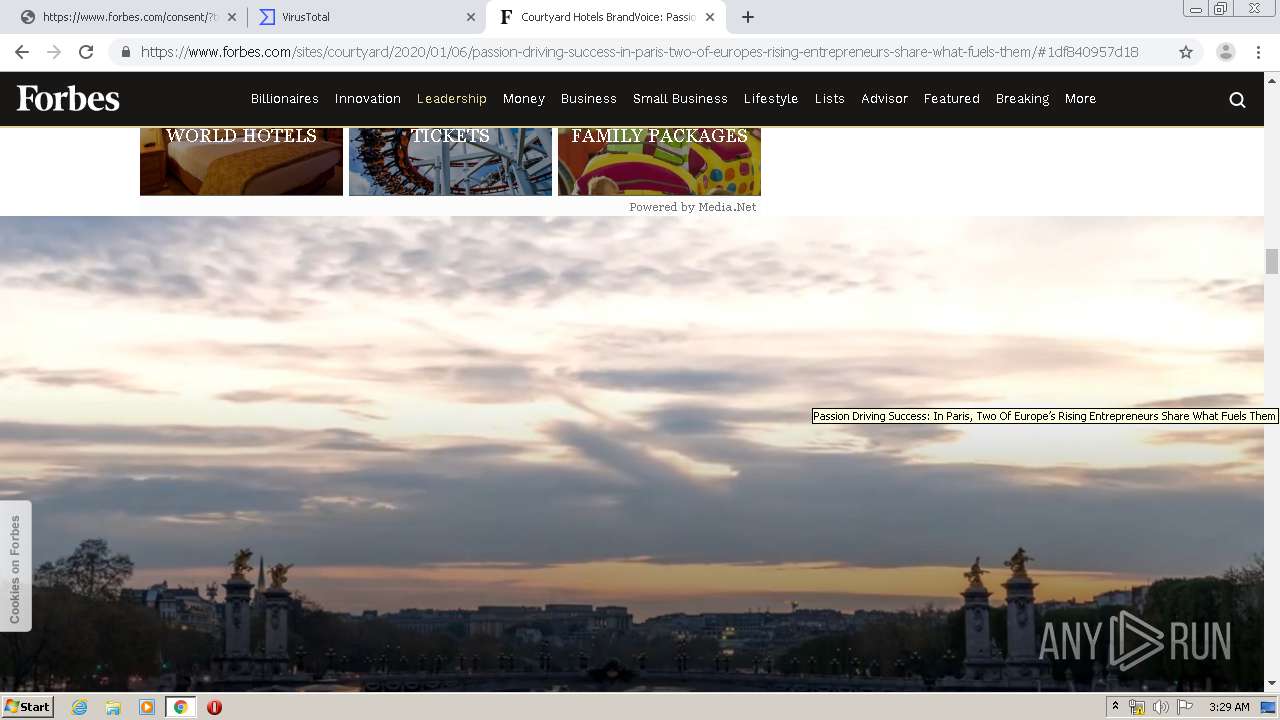This screenshot has width=1280, height=720.
Task: Open the Money menu
Action: click(524, 99)
